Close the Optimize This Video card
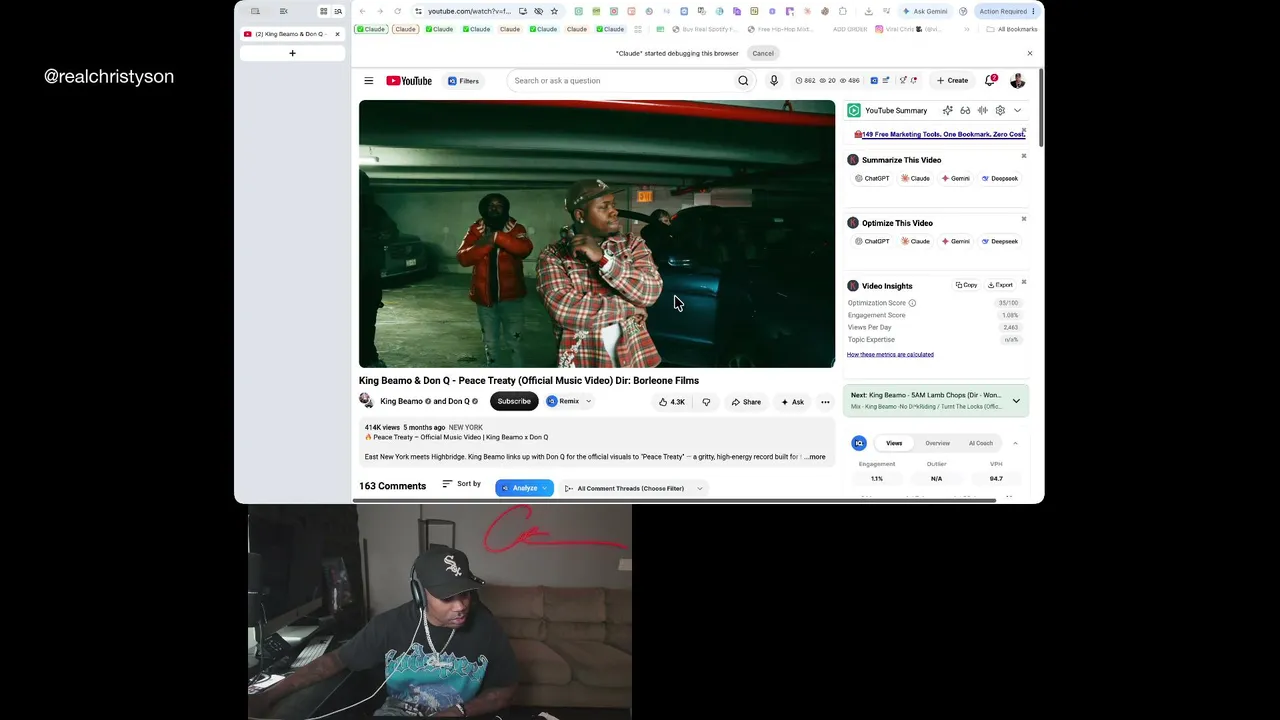 click(x=1024, y=219)
